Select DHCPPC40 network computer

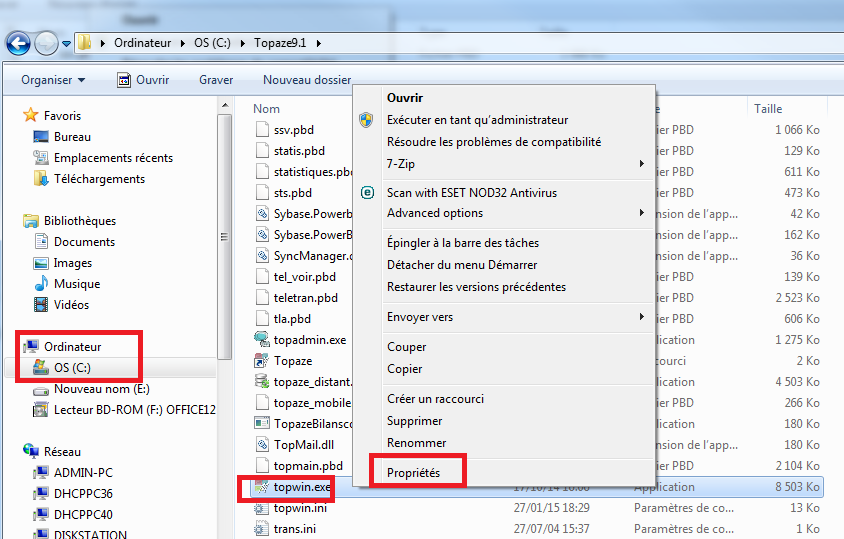[x=83, y=515]
